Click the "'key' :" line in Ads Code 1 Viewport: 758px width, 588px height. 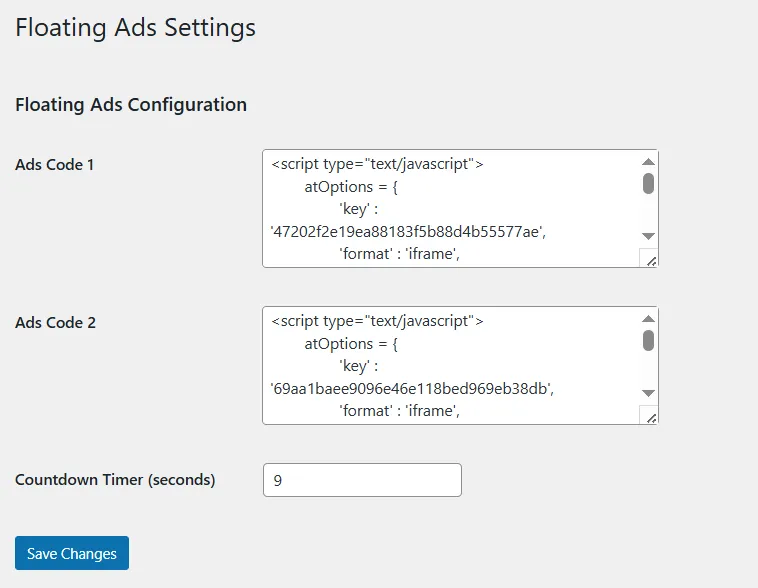point(358,209)
